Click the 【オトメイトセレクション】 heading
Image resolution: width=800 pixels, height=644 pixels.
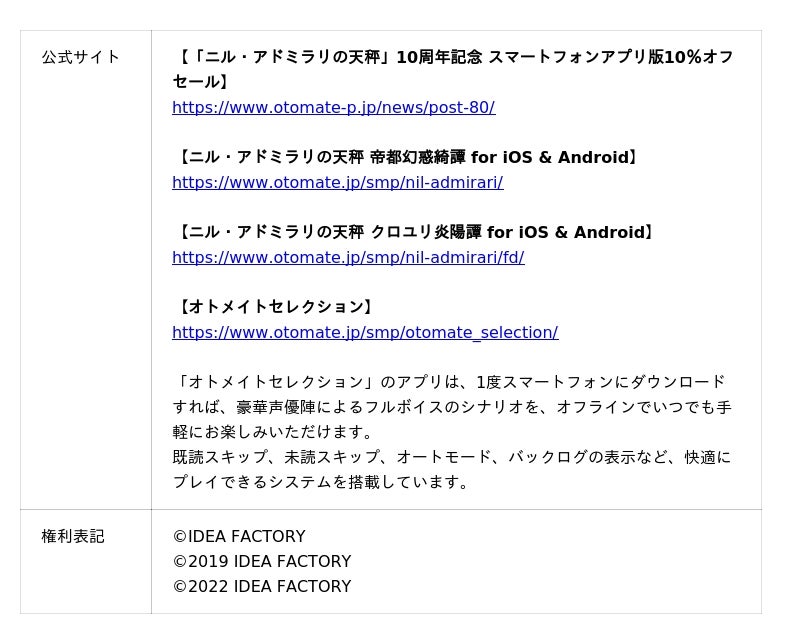tap(274, 307)
